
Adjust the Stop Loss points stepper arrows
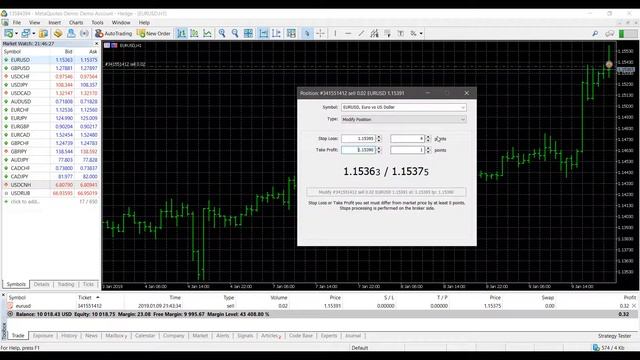[428, 139]
